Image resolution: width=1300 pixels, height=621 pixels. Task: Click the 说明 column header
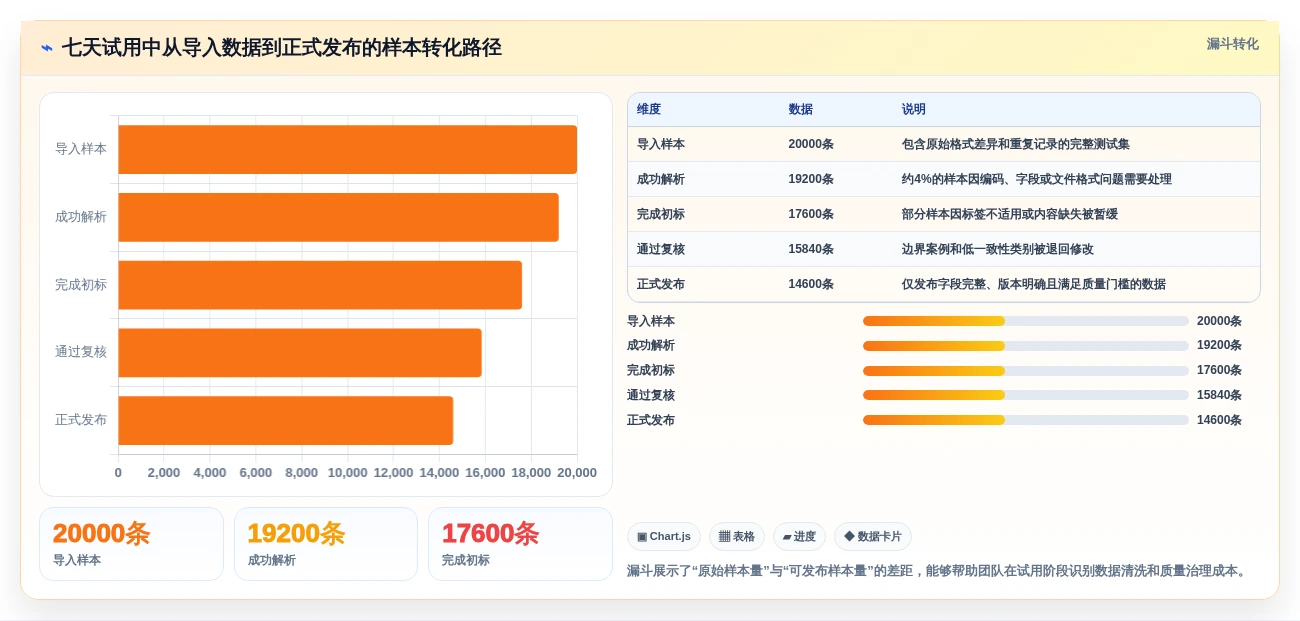click(x=914, y=109)
